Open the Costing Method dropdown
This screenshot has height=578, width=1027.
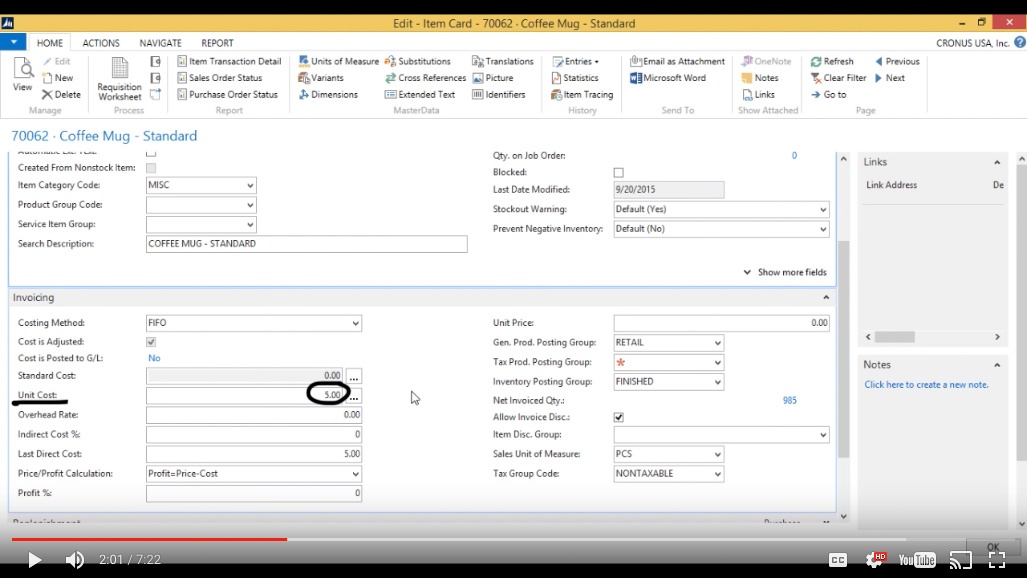coord(355,324)
